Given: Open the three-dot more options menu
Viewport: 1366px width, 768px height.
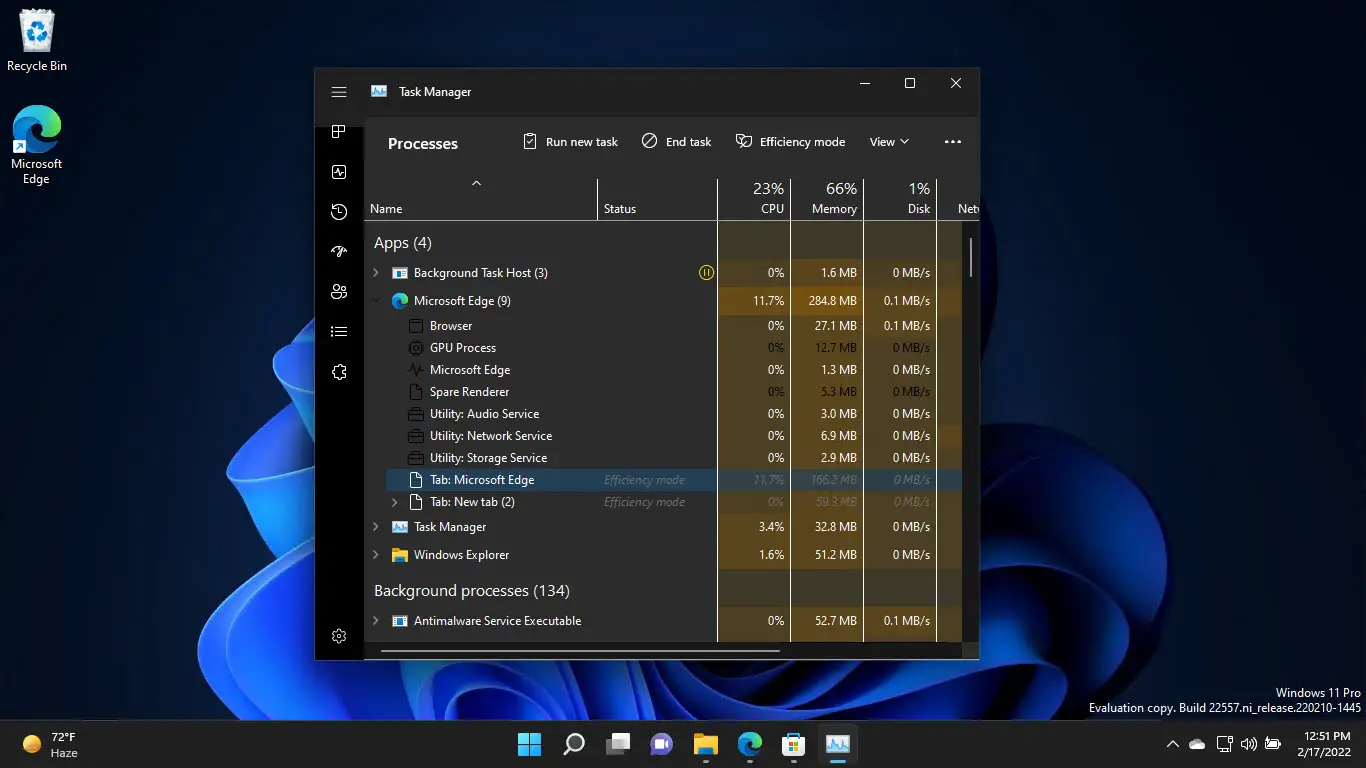Looking at the screenshot, I should 953,142.
